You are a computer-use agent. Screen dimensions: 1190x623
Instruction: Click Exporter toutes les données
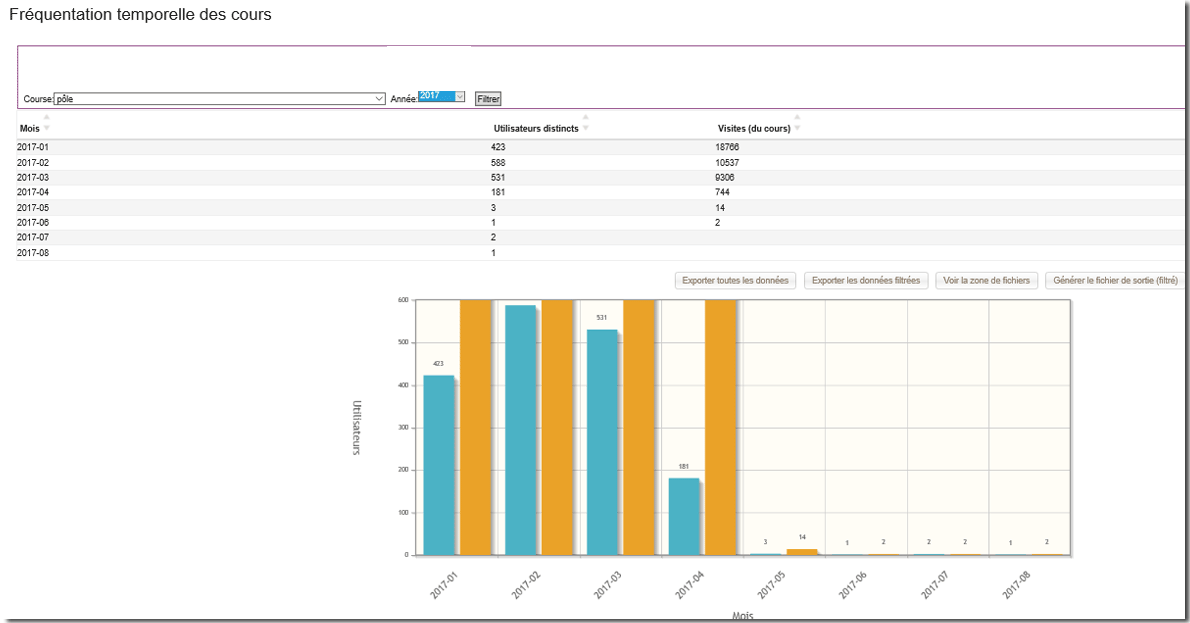[735, 281]
